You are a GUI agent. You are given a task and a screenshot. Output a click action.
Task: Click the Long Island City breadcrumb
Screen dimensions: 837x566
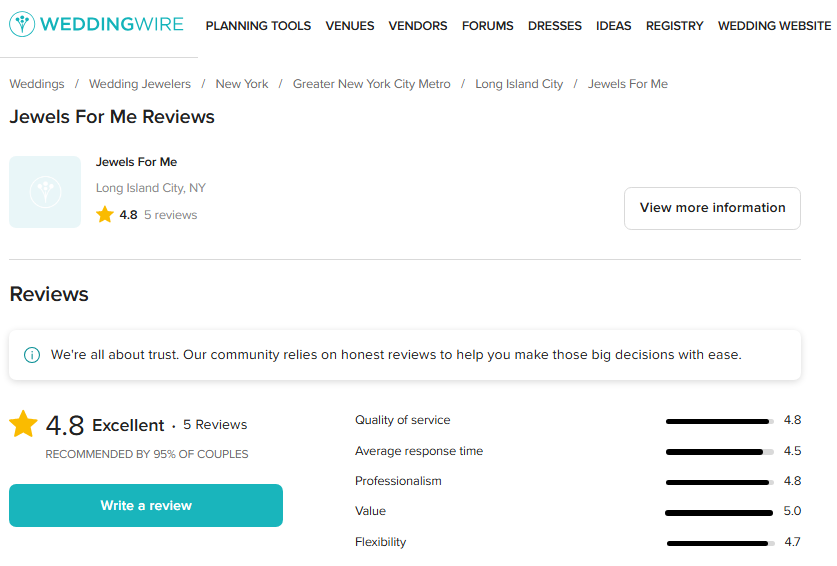[x=519, y=84]
